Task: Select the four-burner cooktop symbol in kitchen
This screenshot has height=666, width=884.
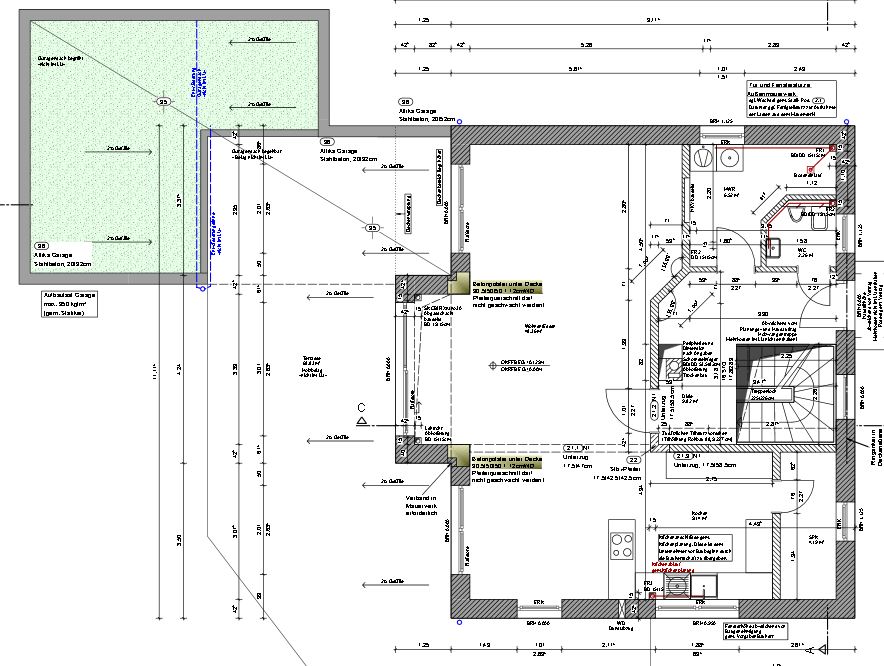Action: point(621,545)
